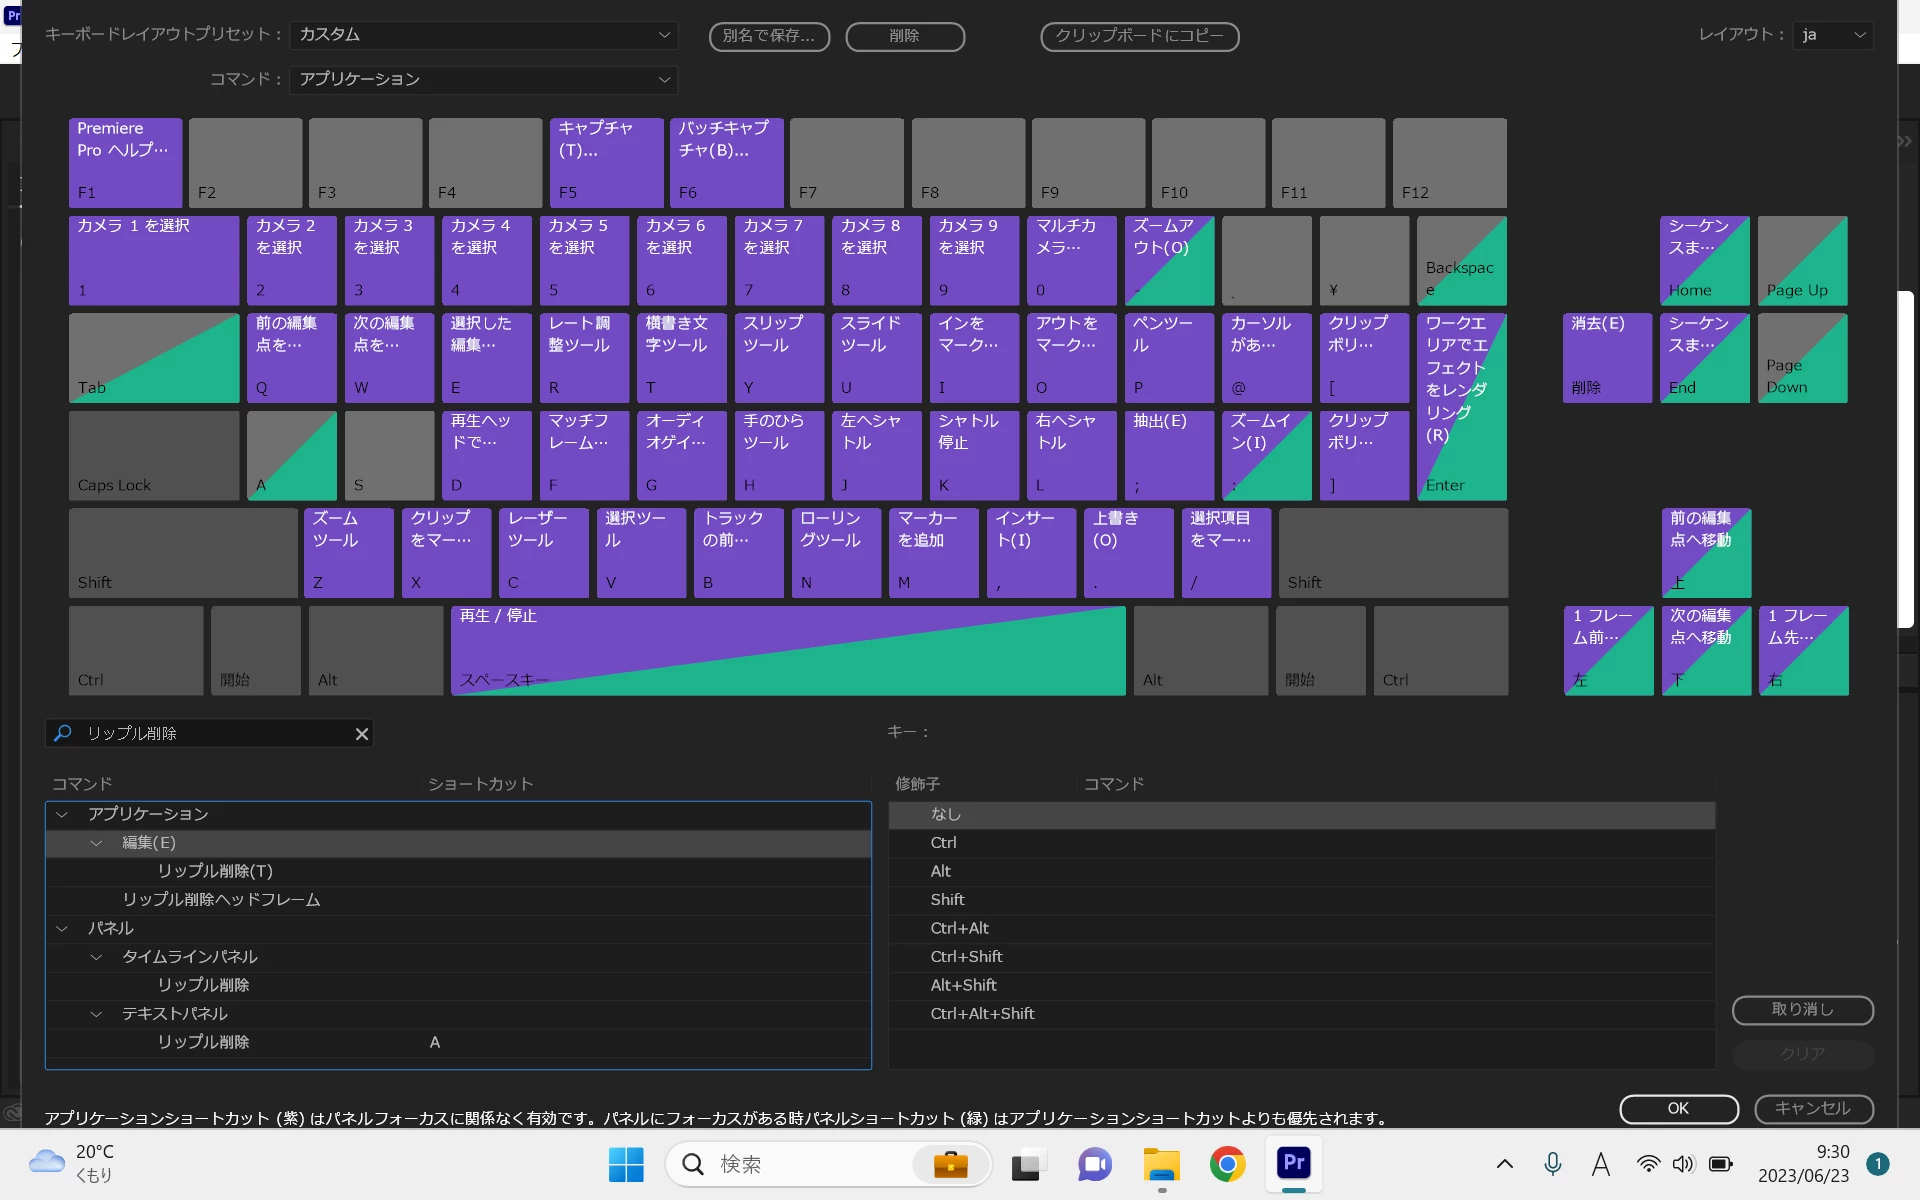Click the magnifier icon in the shortcut search box
Viewport: 1920px width, 1200px height.
click(63, 733)
